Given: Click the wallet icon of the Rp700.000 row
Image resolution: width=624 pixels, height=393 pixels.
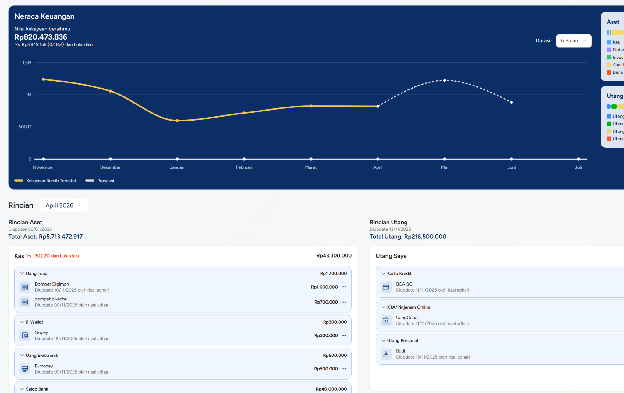Looking at the screenshot, I should pos(25,302).
